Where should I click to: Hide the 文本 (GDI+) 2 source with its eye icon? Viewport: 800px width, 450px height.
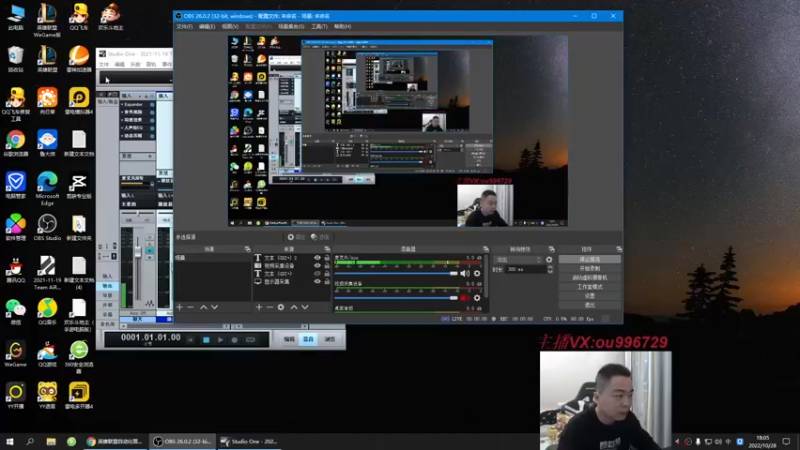[x=317, y=258]
